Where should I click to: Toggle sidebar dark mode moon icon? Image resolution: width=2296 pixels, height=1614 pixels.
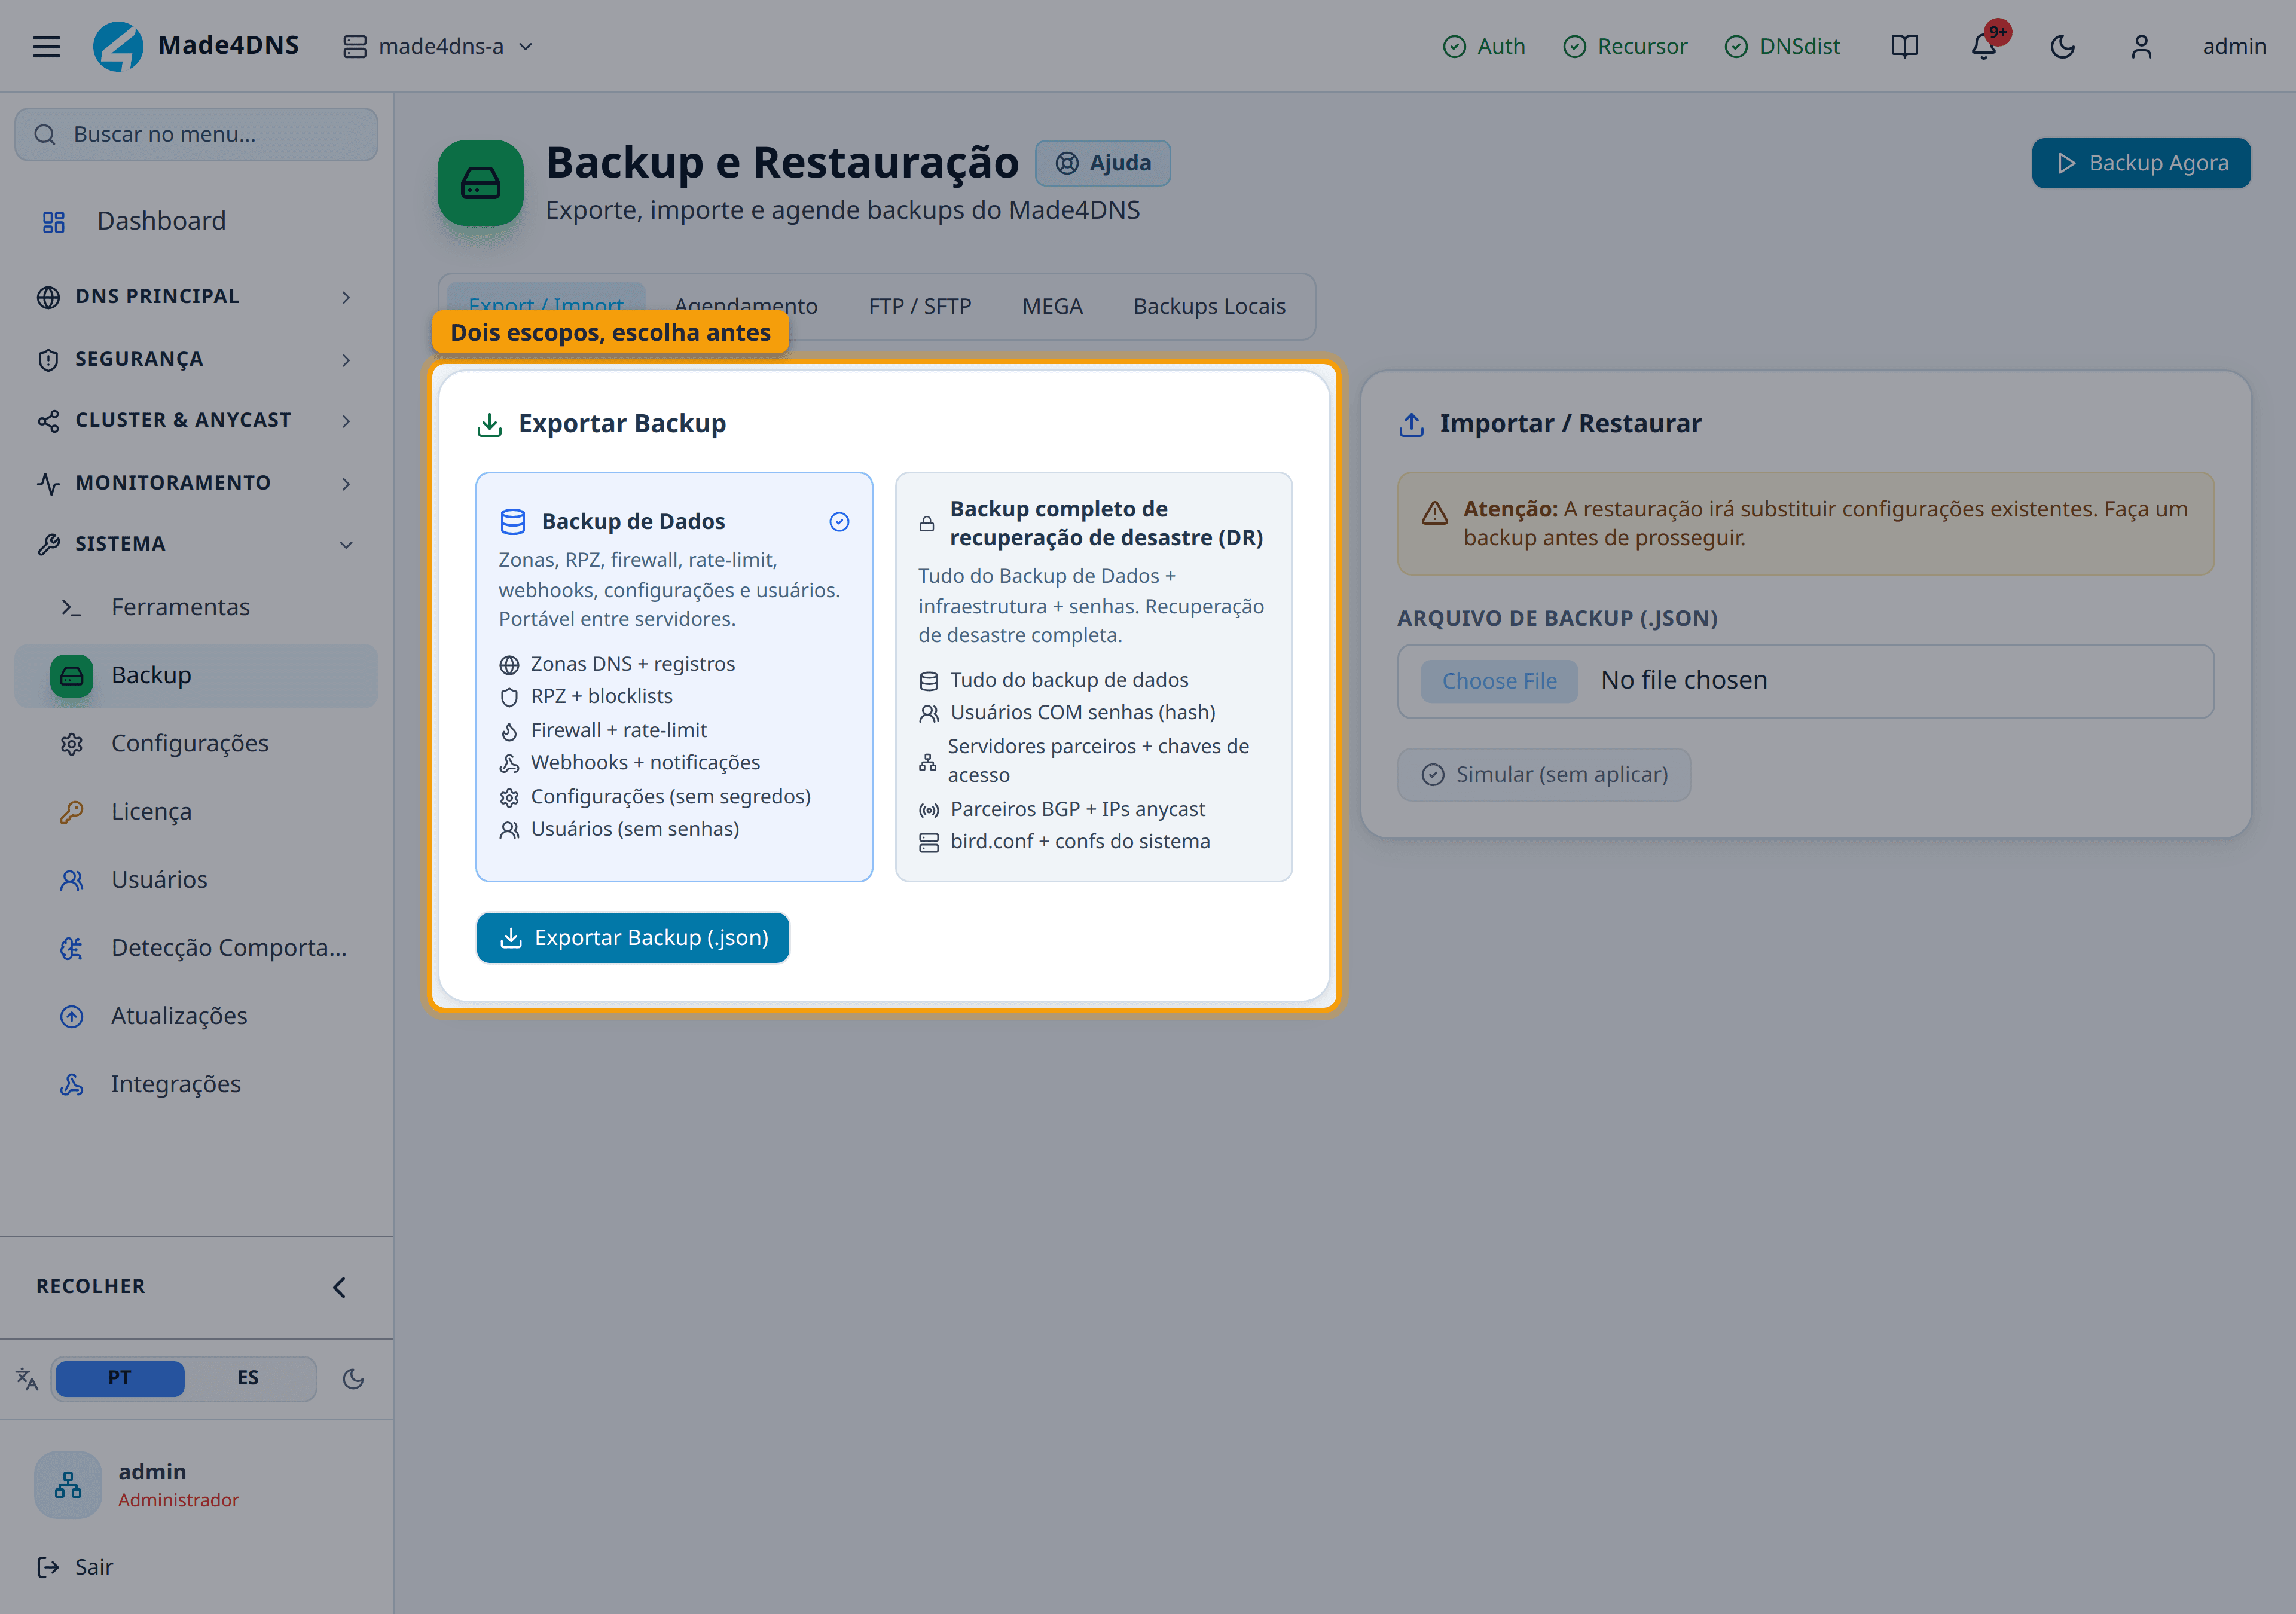[x=353, y=1379]
